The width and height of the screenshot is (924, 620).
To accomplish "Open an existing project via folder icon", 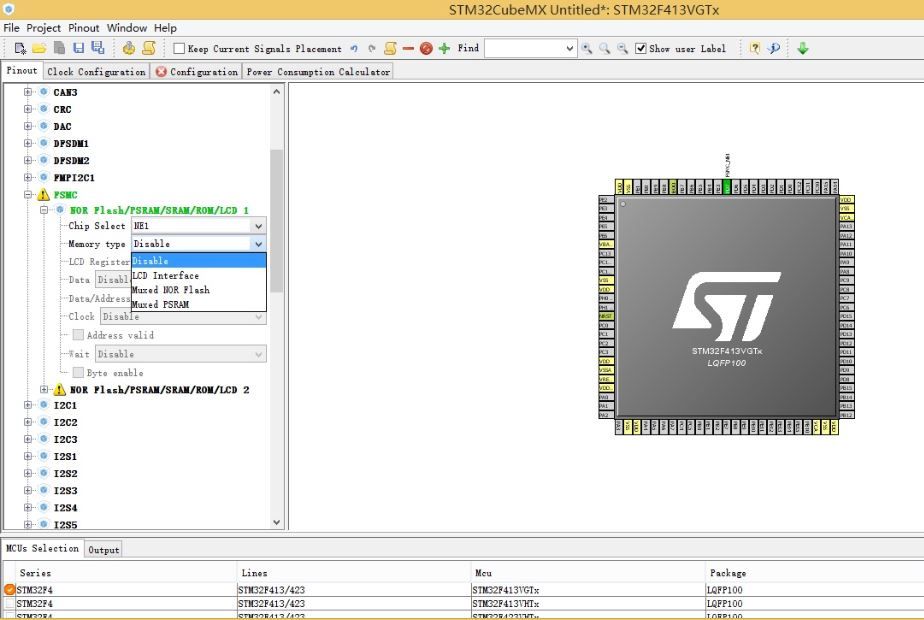I will click(x=39, y=48).
